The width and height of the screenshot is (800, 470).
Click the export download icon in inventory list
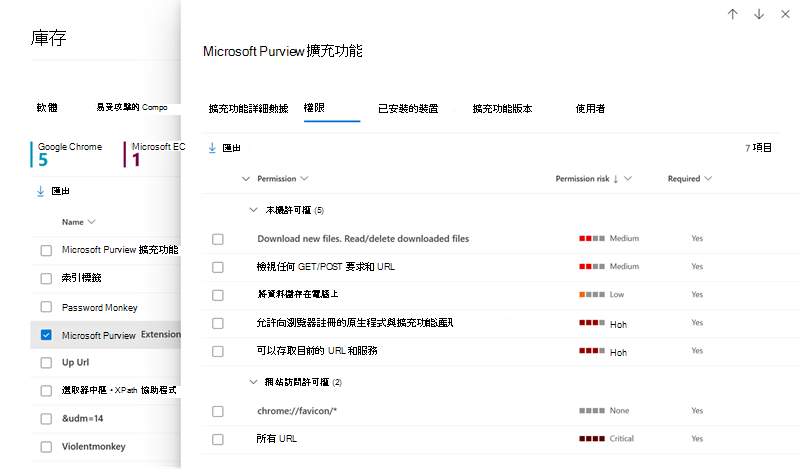[41, 191]
